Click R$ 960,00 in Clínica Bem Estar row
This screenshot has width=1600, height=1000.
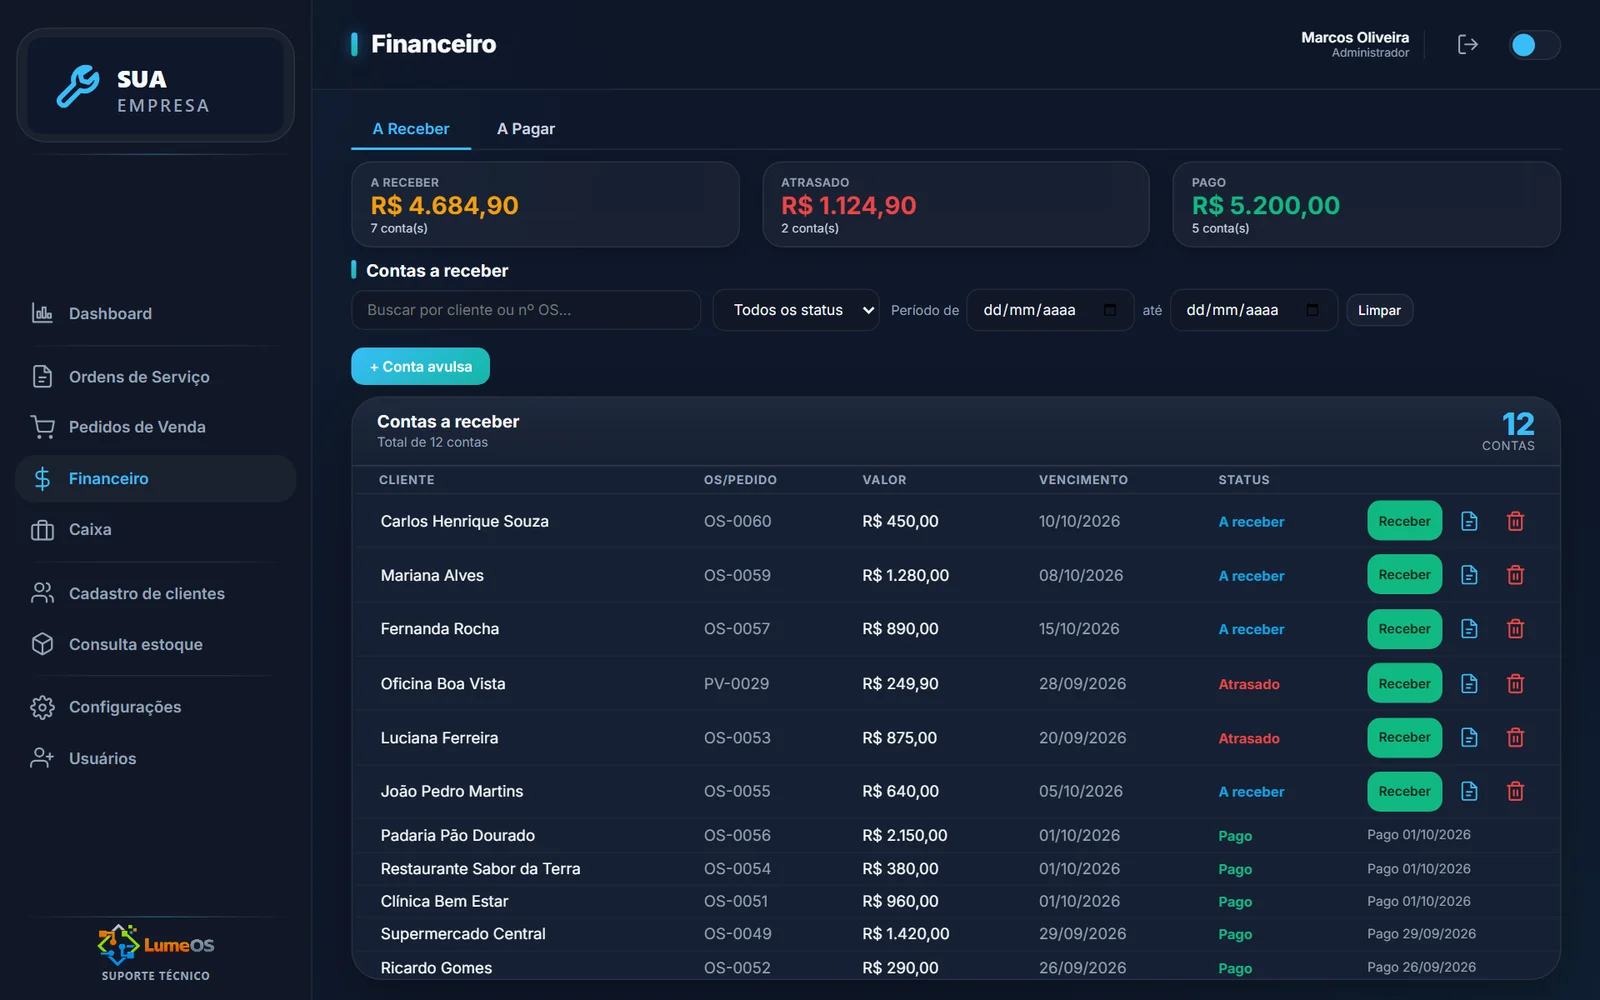(x=900, y=902)
